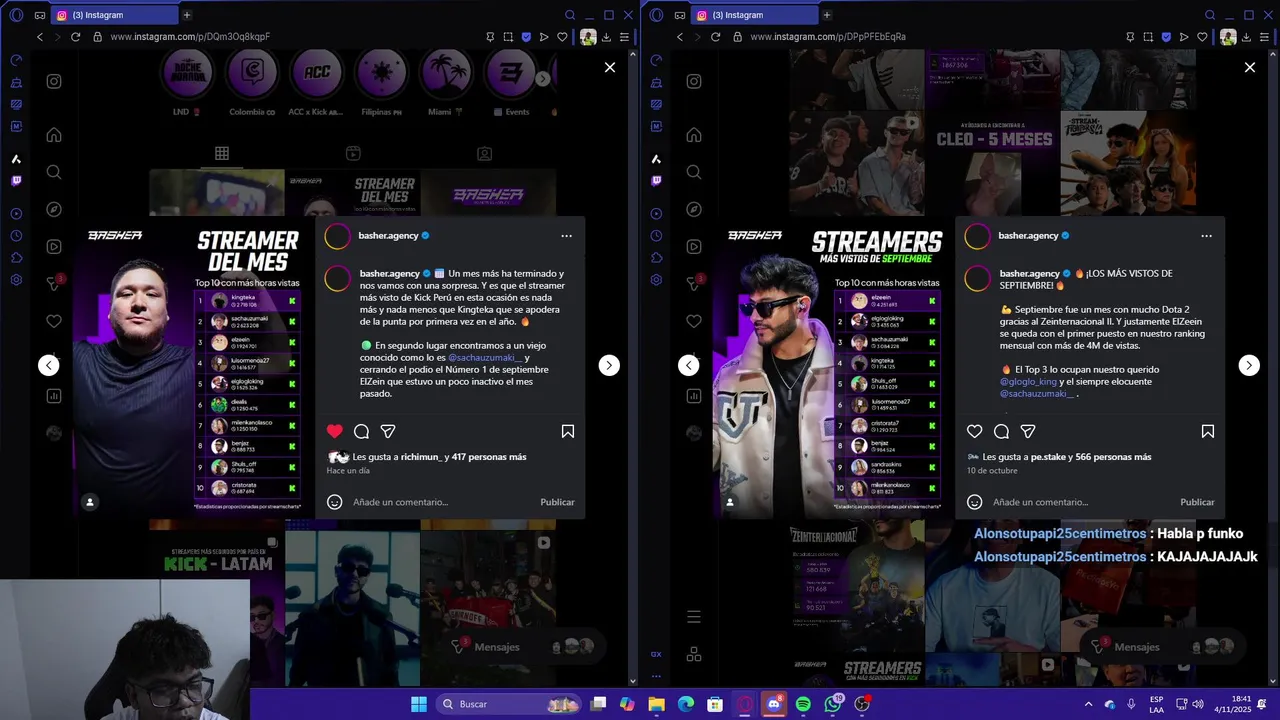Open comment icon on right window post
Screen dimensions: 1280x720
click(x=1001, y=431)
